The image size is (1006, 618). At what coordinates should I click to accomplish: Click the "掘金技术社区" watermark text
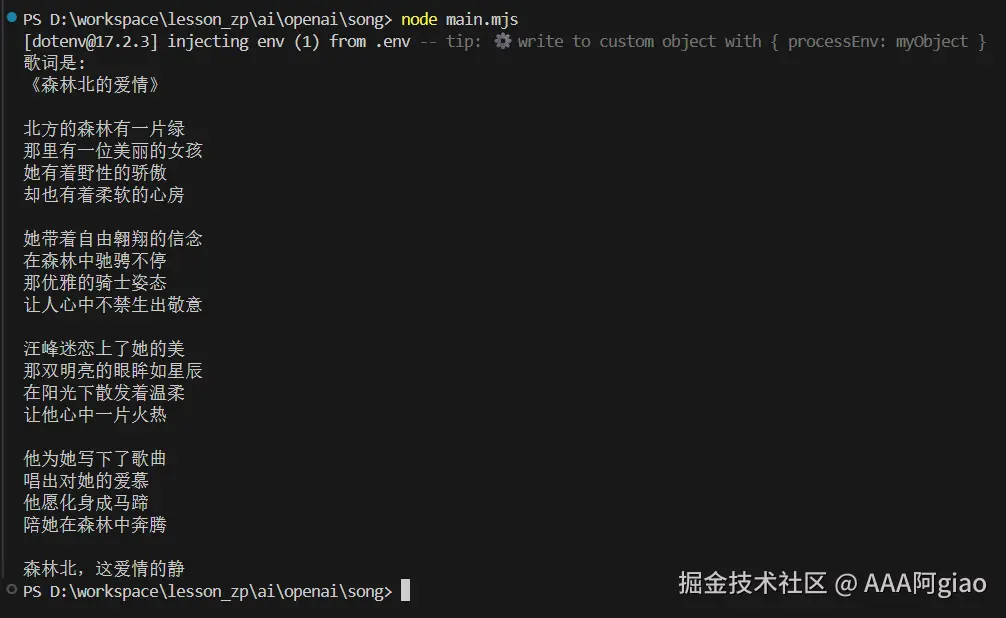coord(752,583)
